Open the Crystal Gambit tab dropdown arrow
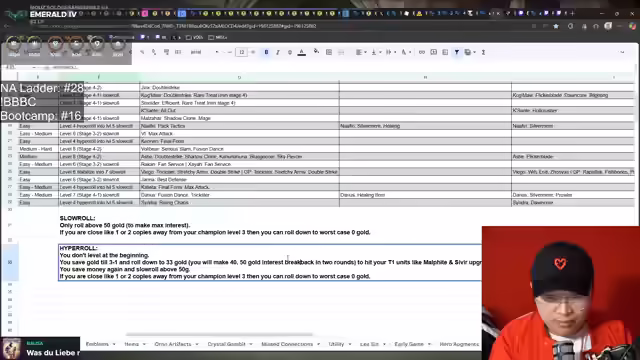Screen dimensions: 640x360 (x=251, y=344)
